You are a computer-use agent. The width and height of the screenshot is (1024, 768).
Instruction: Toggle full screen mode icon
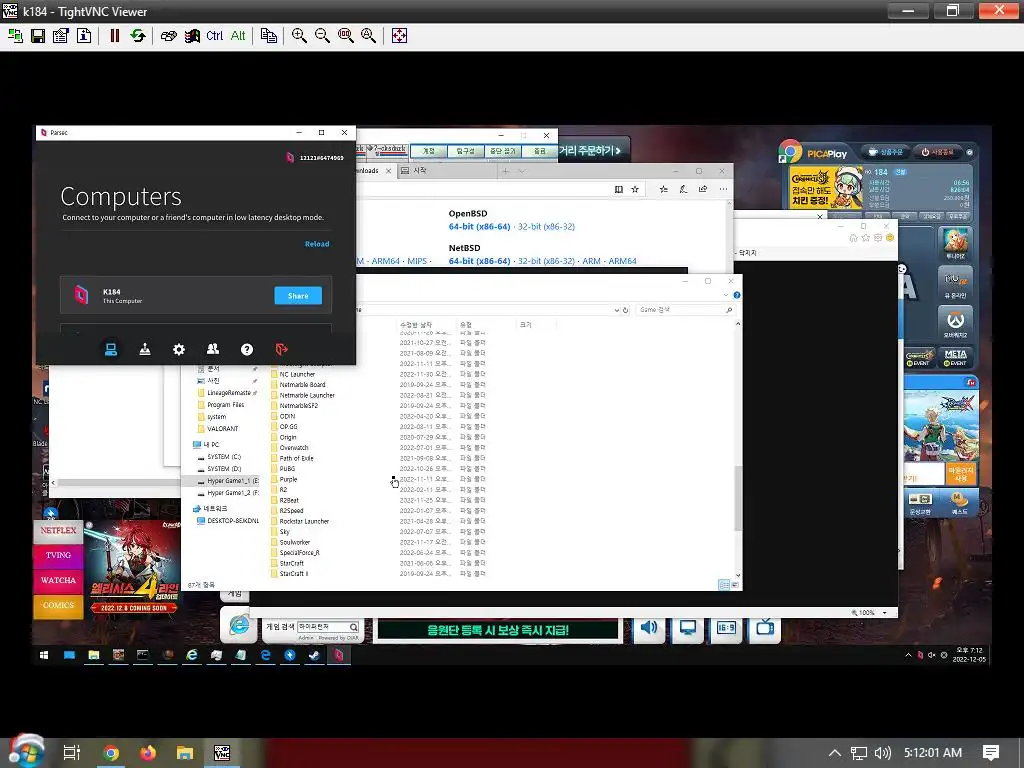399,35
